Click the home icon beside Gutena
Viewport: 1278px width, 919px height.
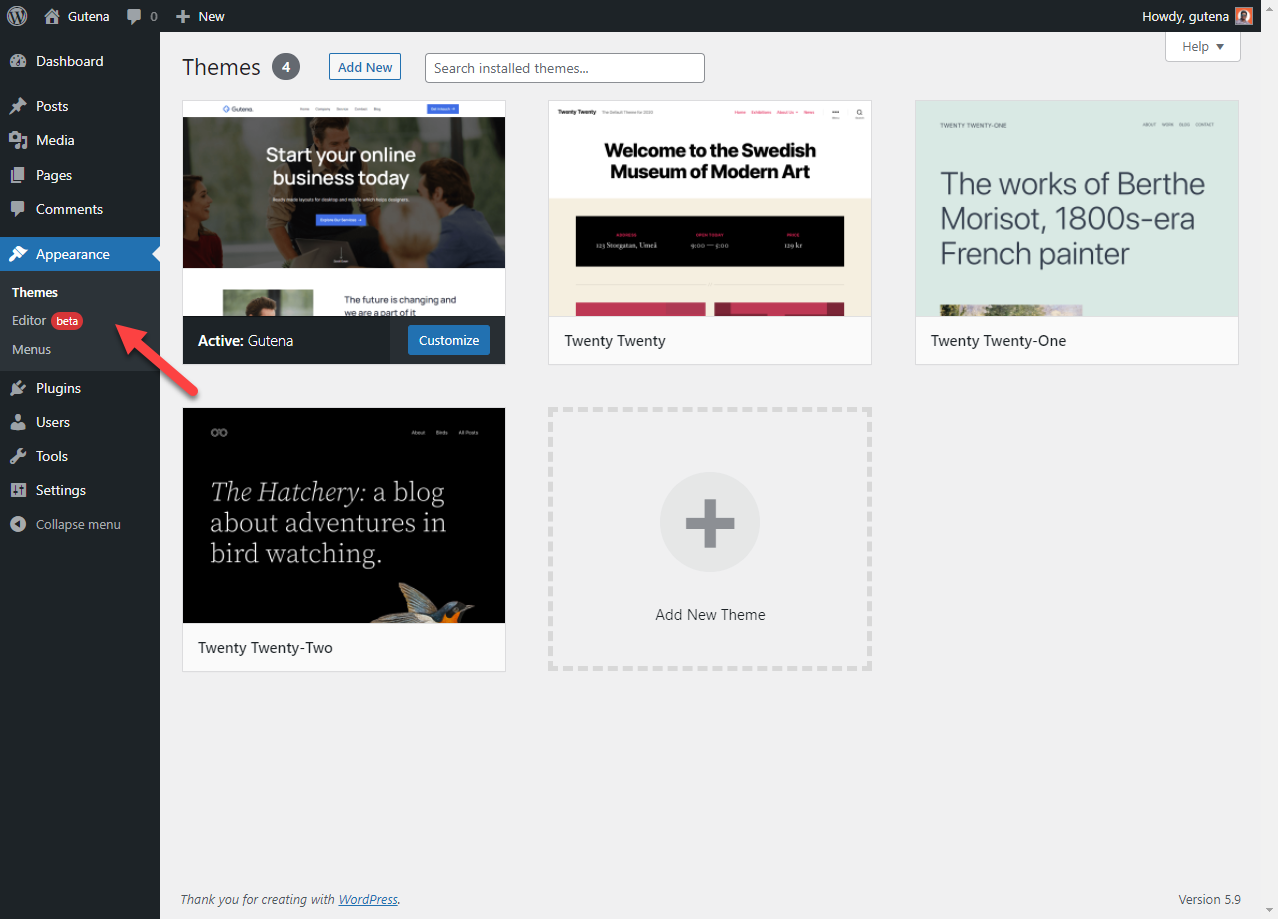[x=52, y=16]
